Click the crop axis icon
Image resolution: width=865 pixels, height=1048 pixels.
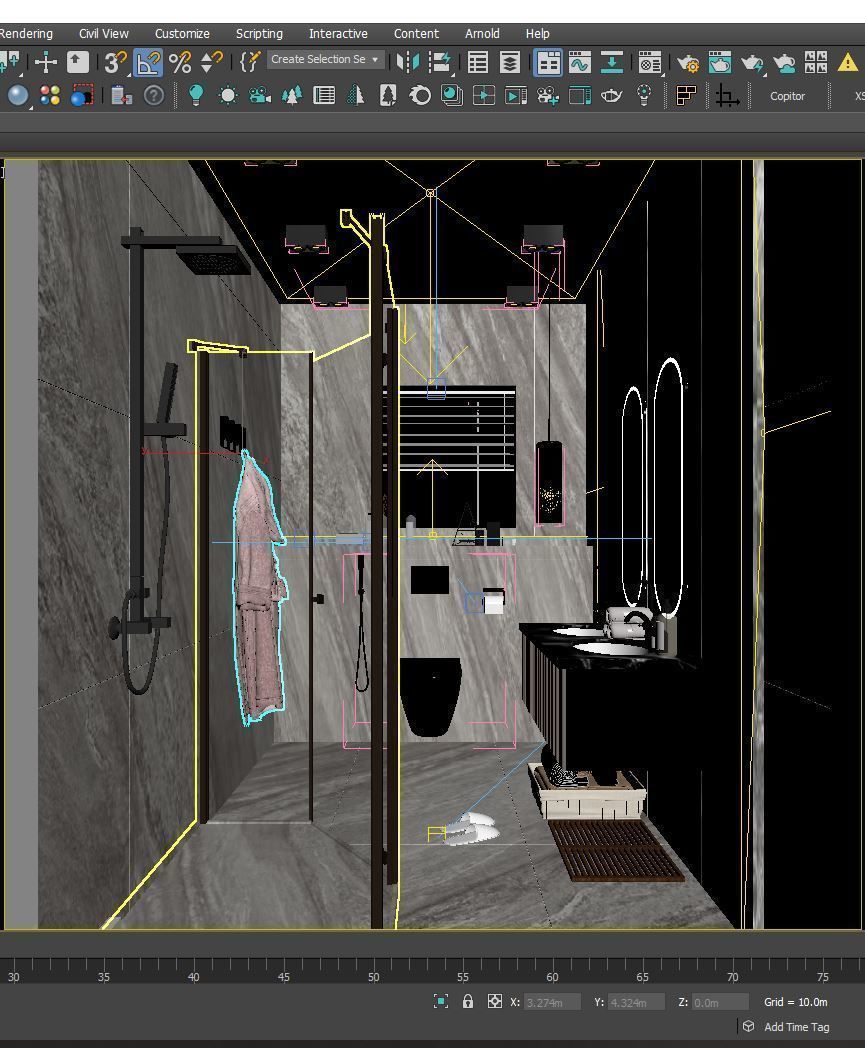(x=727, y=96)
